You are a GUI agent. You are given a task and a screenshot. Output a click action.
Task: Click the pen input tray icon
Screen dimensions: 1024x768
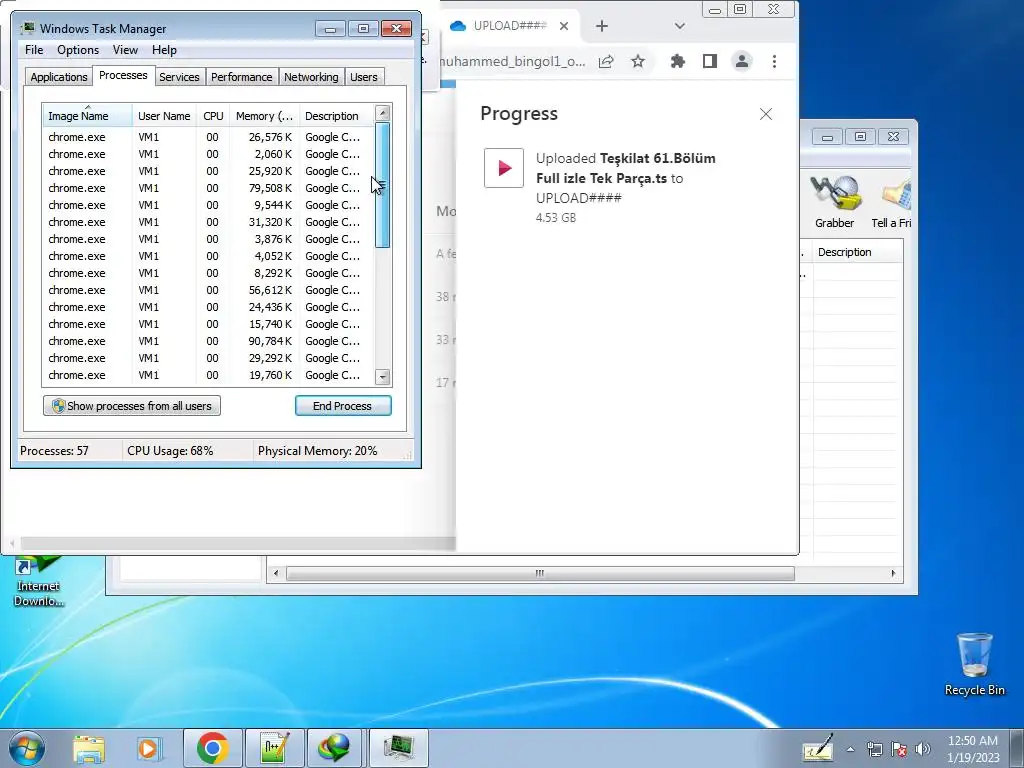(x=818, y=748)
